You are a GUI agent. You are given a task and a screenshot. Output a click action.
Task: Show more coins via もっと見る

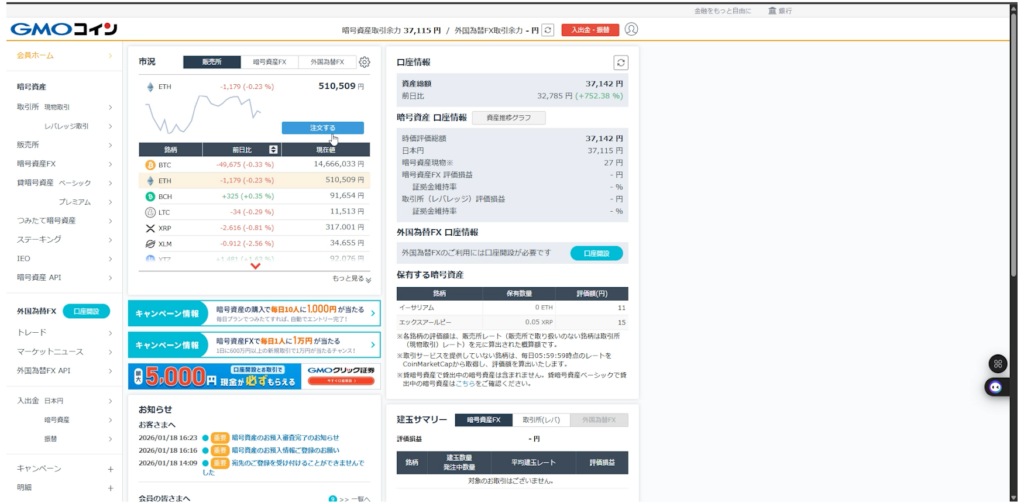[351, 279]
